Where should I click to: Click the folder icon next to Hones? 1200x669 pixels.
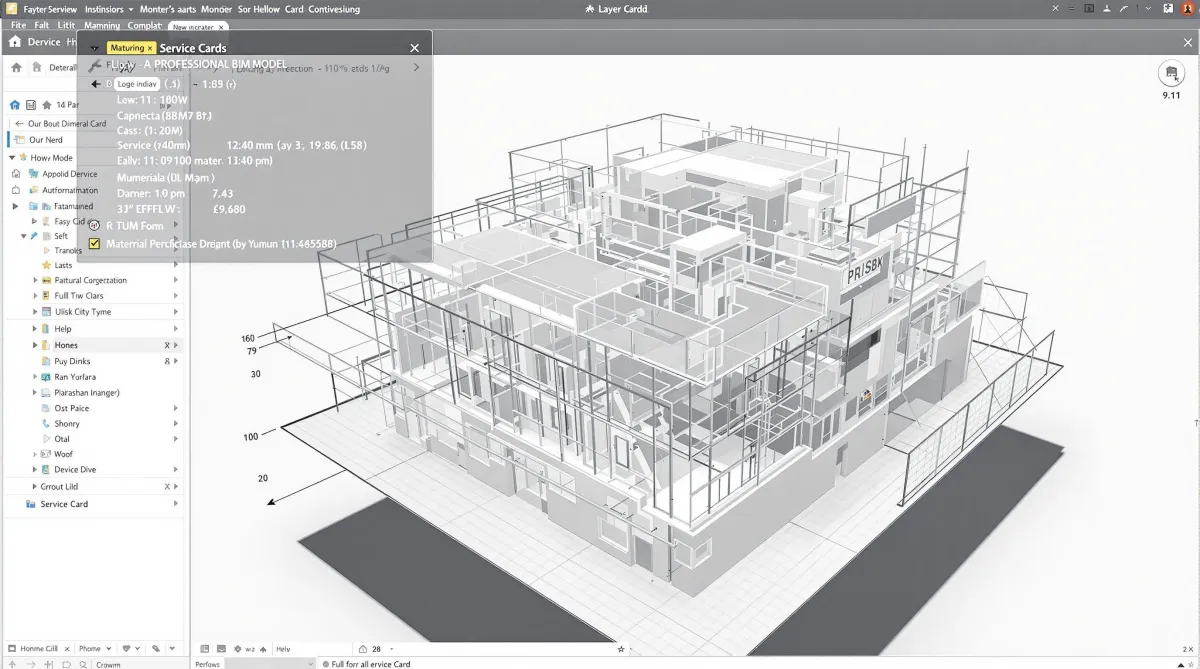[x=46, y=345]
